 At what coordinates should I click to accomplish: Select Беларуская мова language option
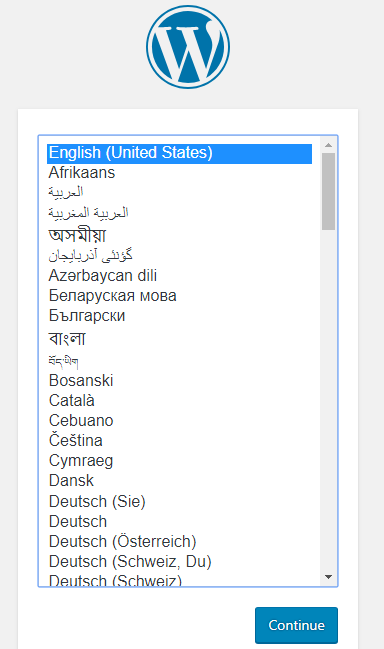pyautogui.click(x=180, y=296)
